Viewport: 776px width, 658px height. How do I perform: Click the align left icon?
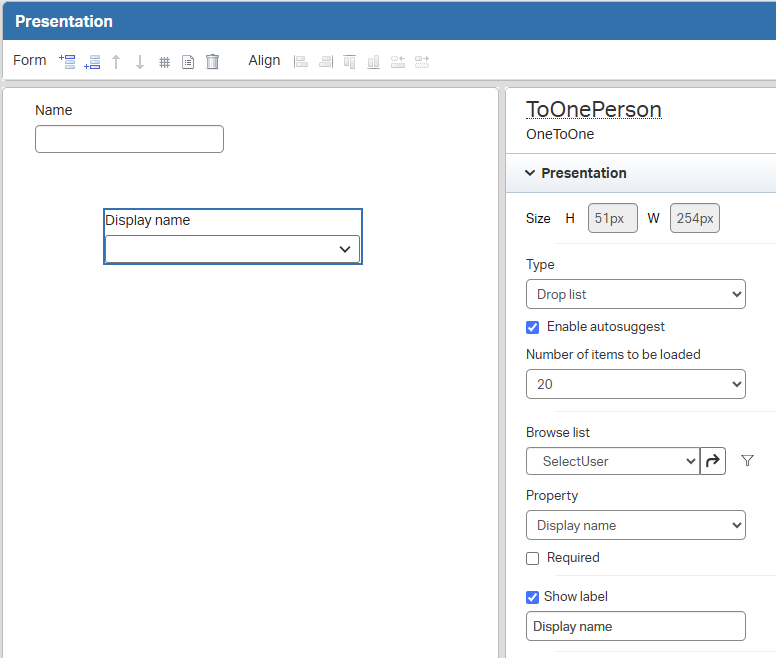[301, 62]
